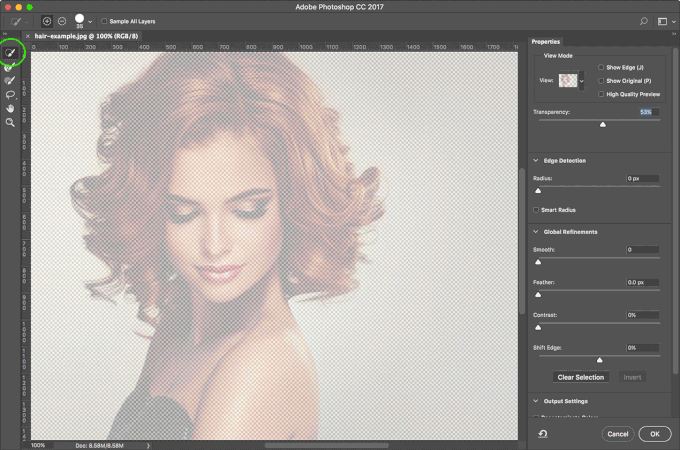Click the Clear Selection button
The image size is (680, 450).
pos(580,377)
